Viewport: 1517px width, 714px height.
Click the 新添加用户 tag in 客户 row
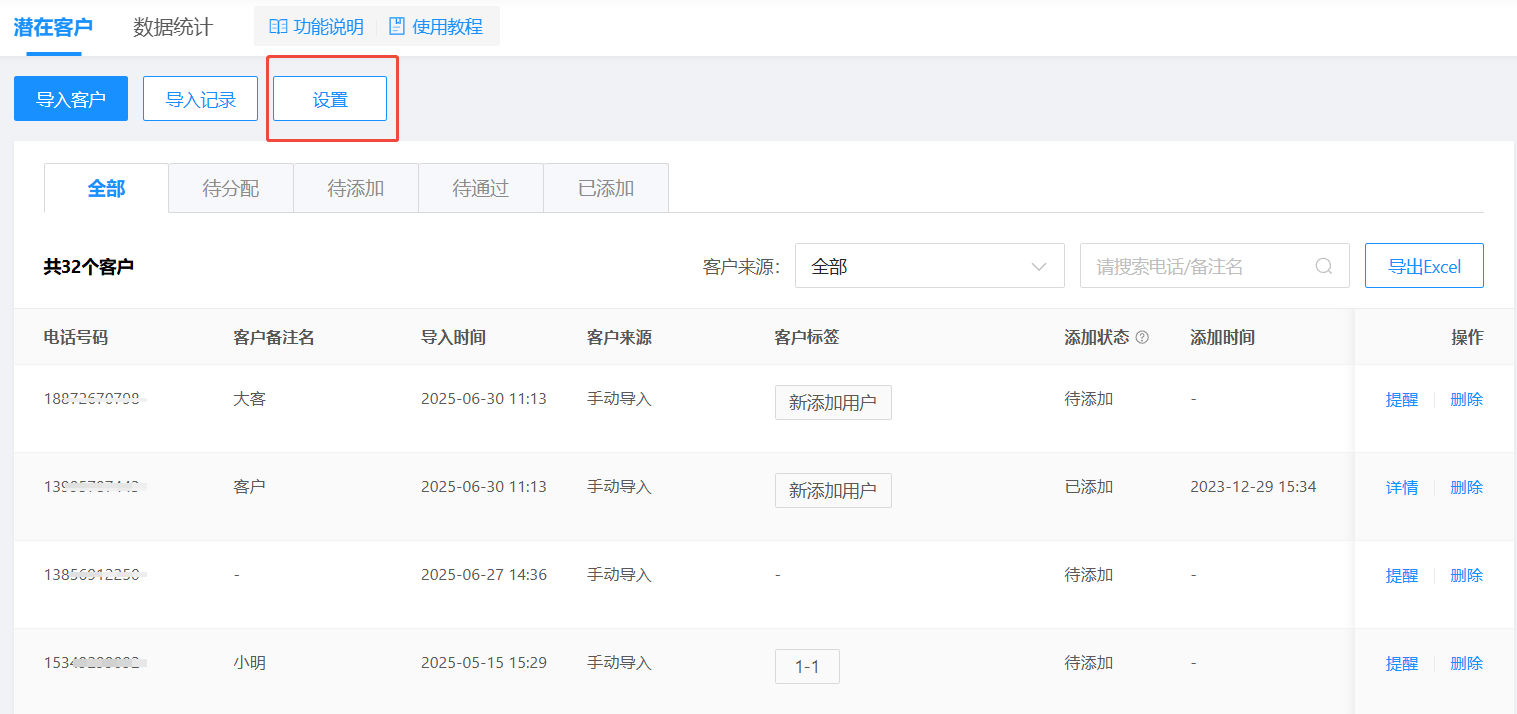point(833,491)
